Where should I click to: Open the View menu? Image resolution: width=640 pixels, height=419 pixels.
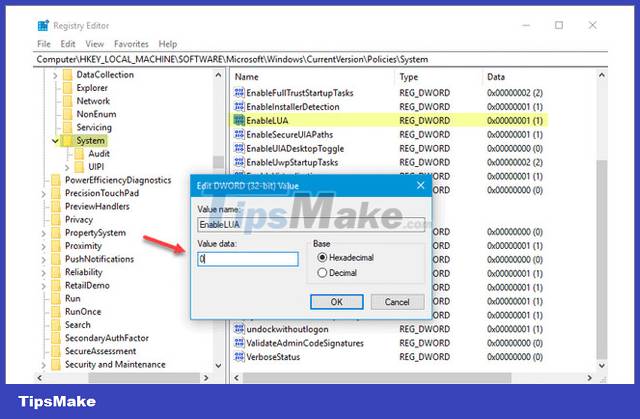[94, 44]
